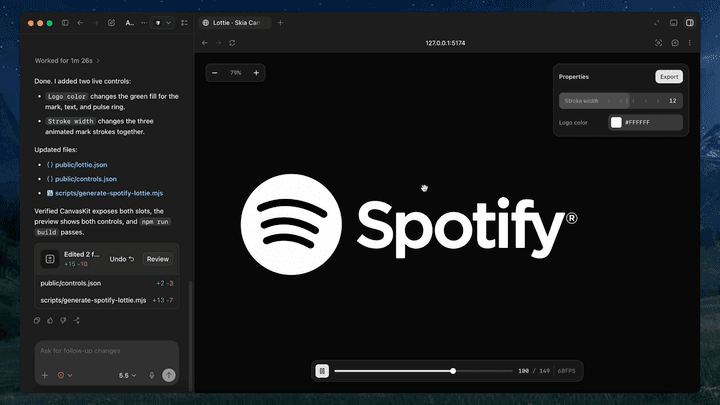The height and width of the screenshot is (405, 720).
Task: Open the red clock mode dropdown
Action: tap(65, 375)
